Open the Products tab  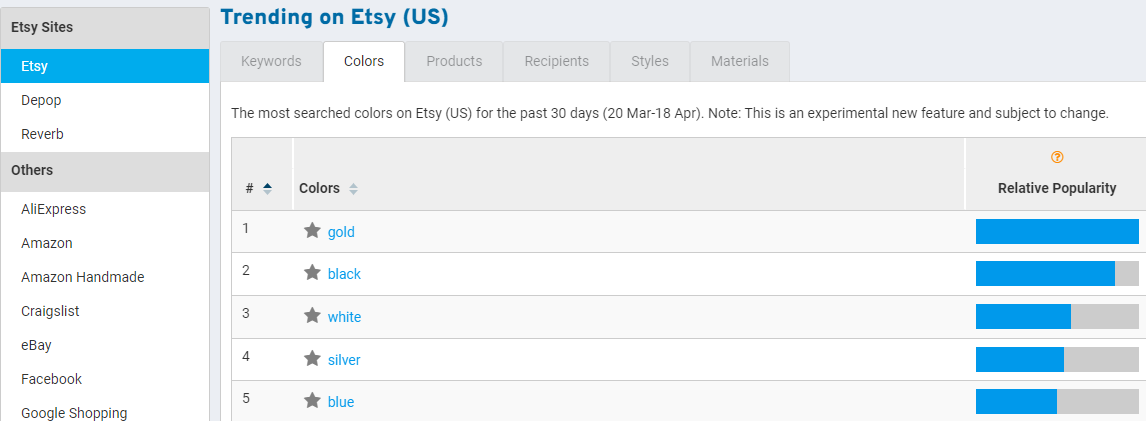454,61
